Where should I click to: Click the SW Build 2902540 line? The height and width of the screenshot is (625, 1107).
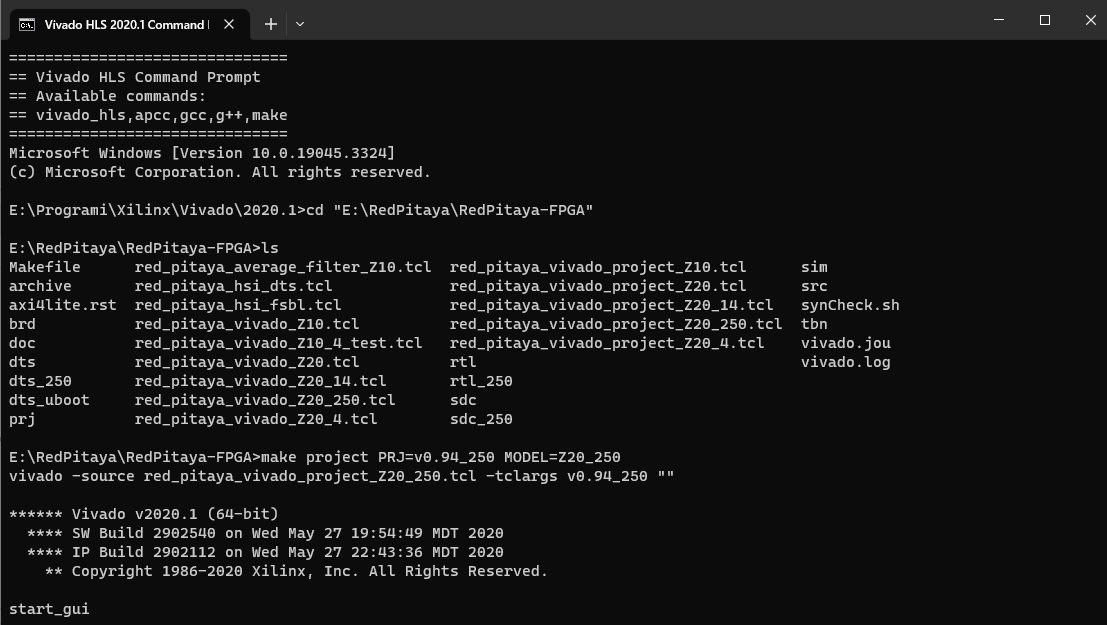[265, 533]
